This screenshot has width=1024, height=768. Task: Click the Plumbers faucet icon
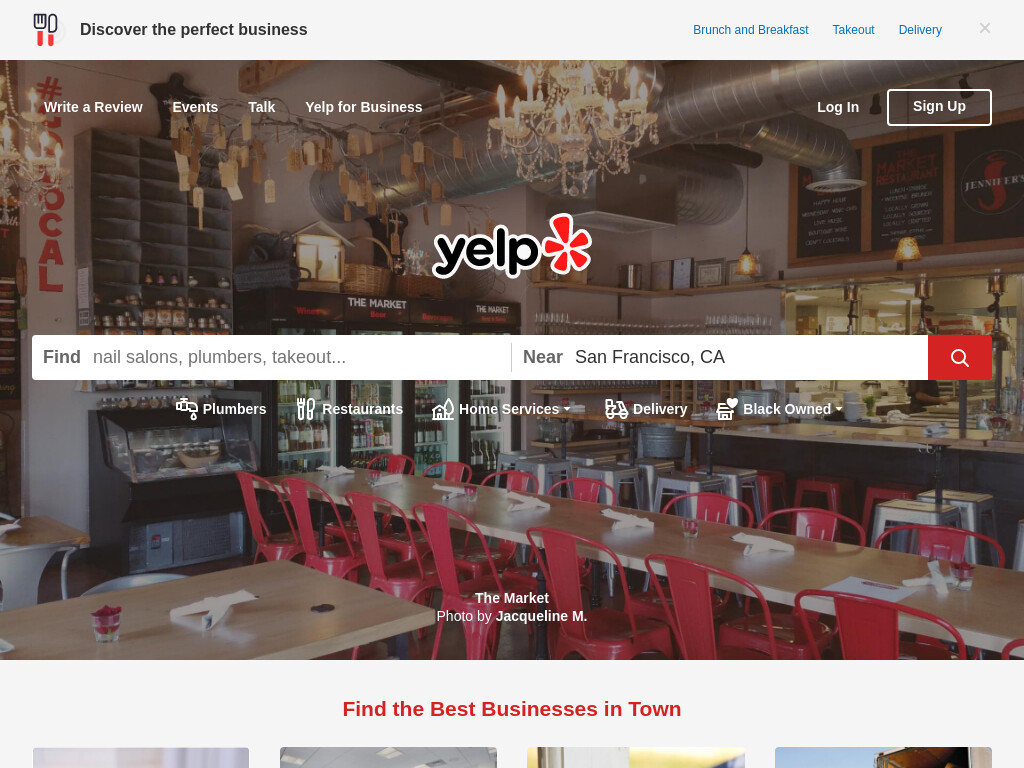click(187, 409)
